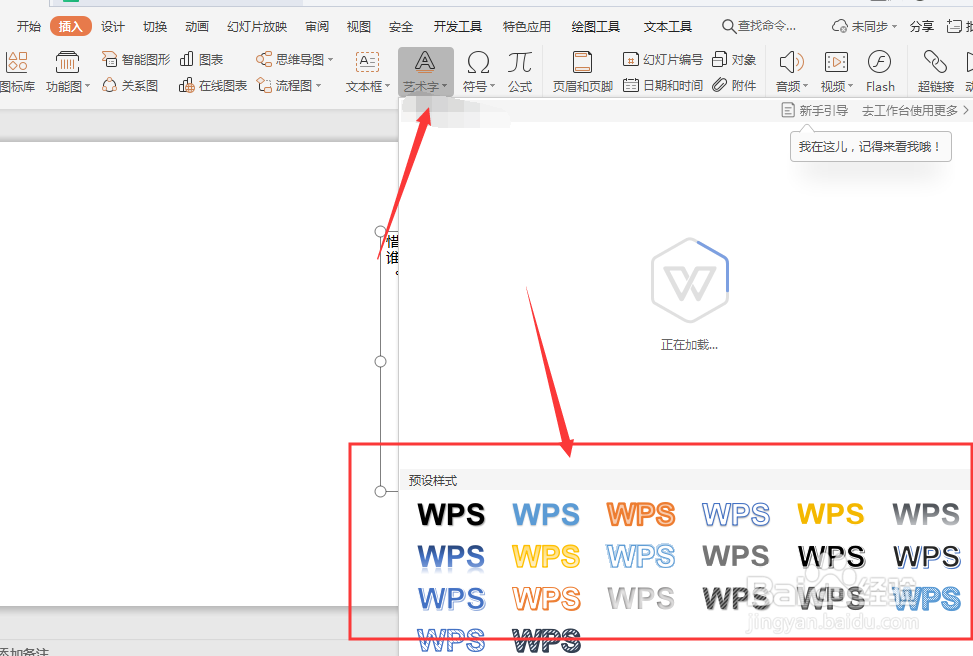Insert a 公式 equation
The width and height of the screenshot is (973, 656).
(520, 71)
